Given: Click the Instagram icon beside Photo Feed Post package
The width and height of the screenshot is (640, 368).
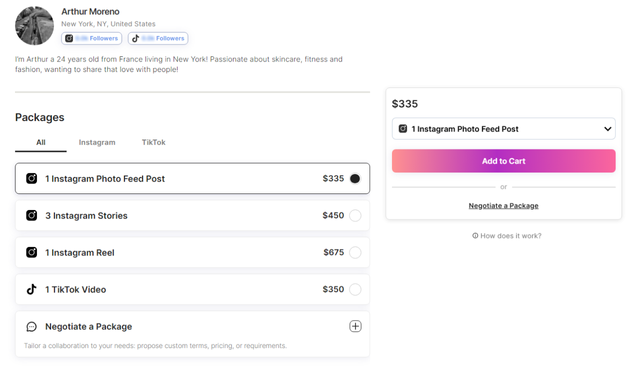Looking at the screenshot, I should (x=31, y=178).
